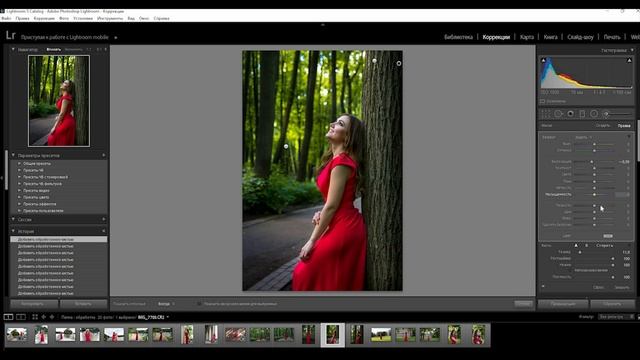The image size is (640, 360).
Task: Select the crop overlay tool
Action: click(546, 114)
